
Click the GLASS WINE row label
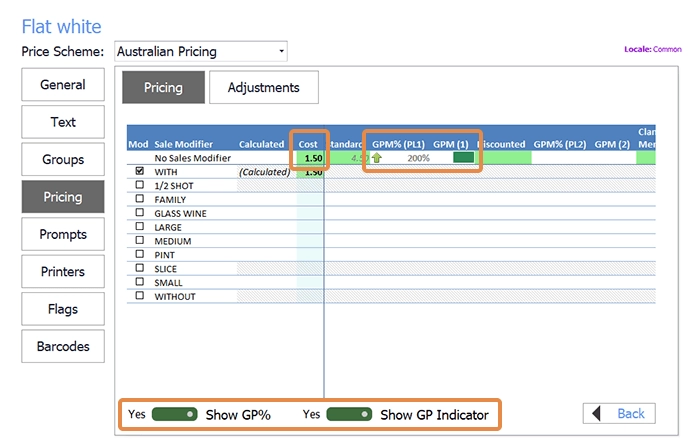coord(180,213)
